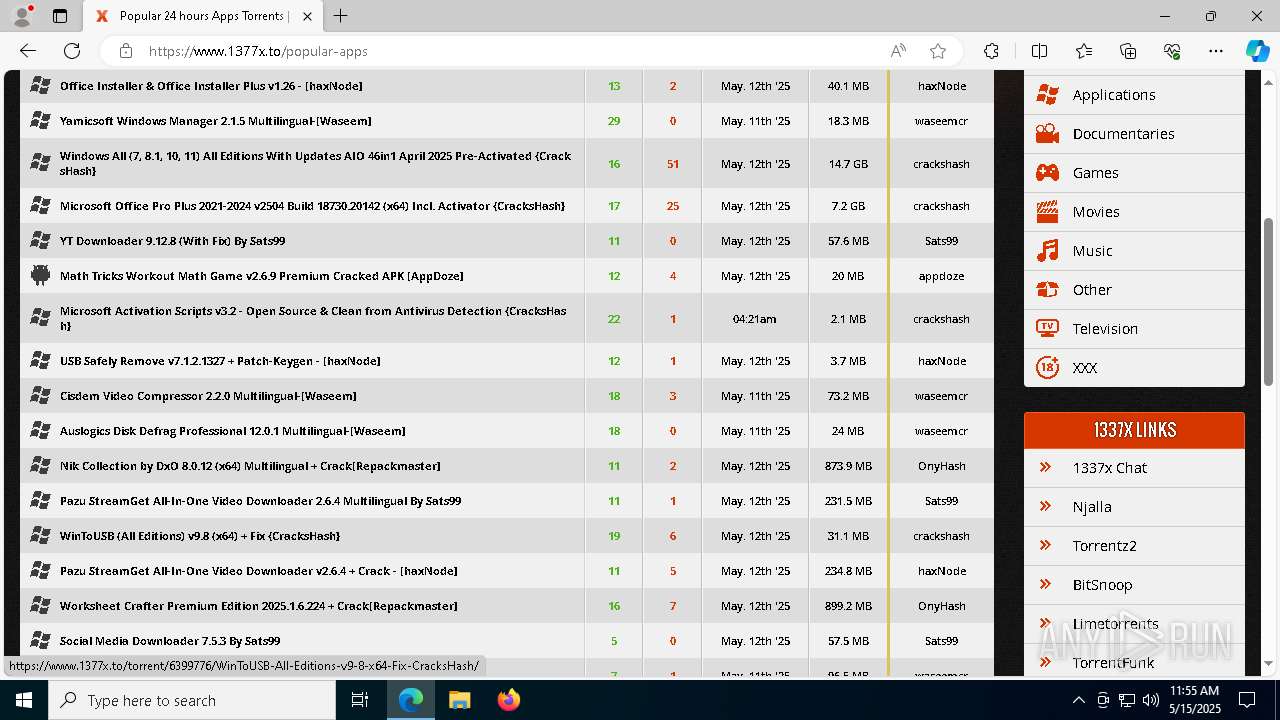Open USB Safely Remove v7.1.2.1327 torrent
The image size is (1280, 720).
220,361
